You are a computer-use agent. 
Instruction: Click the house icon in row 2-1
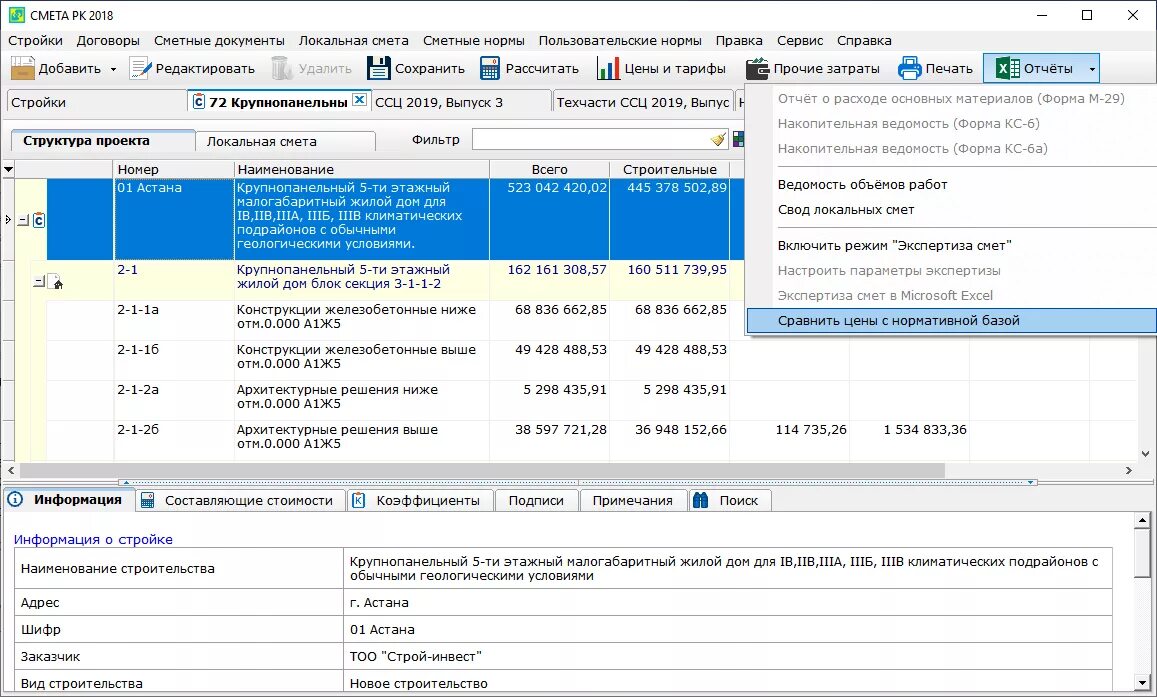pos(55,281)
